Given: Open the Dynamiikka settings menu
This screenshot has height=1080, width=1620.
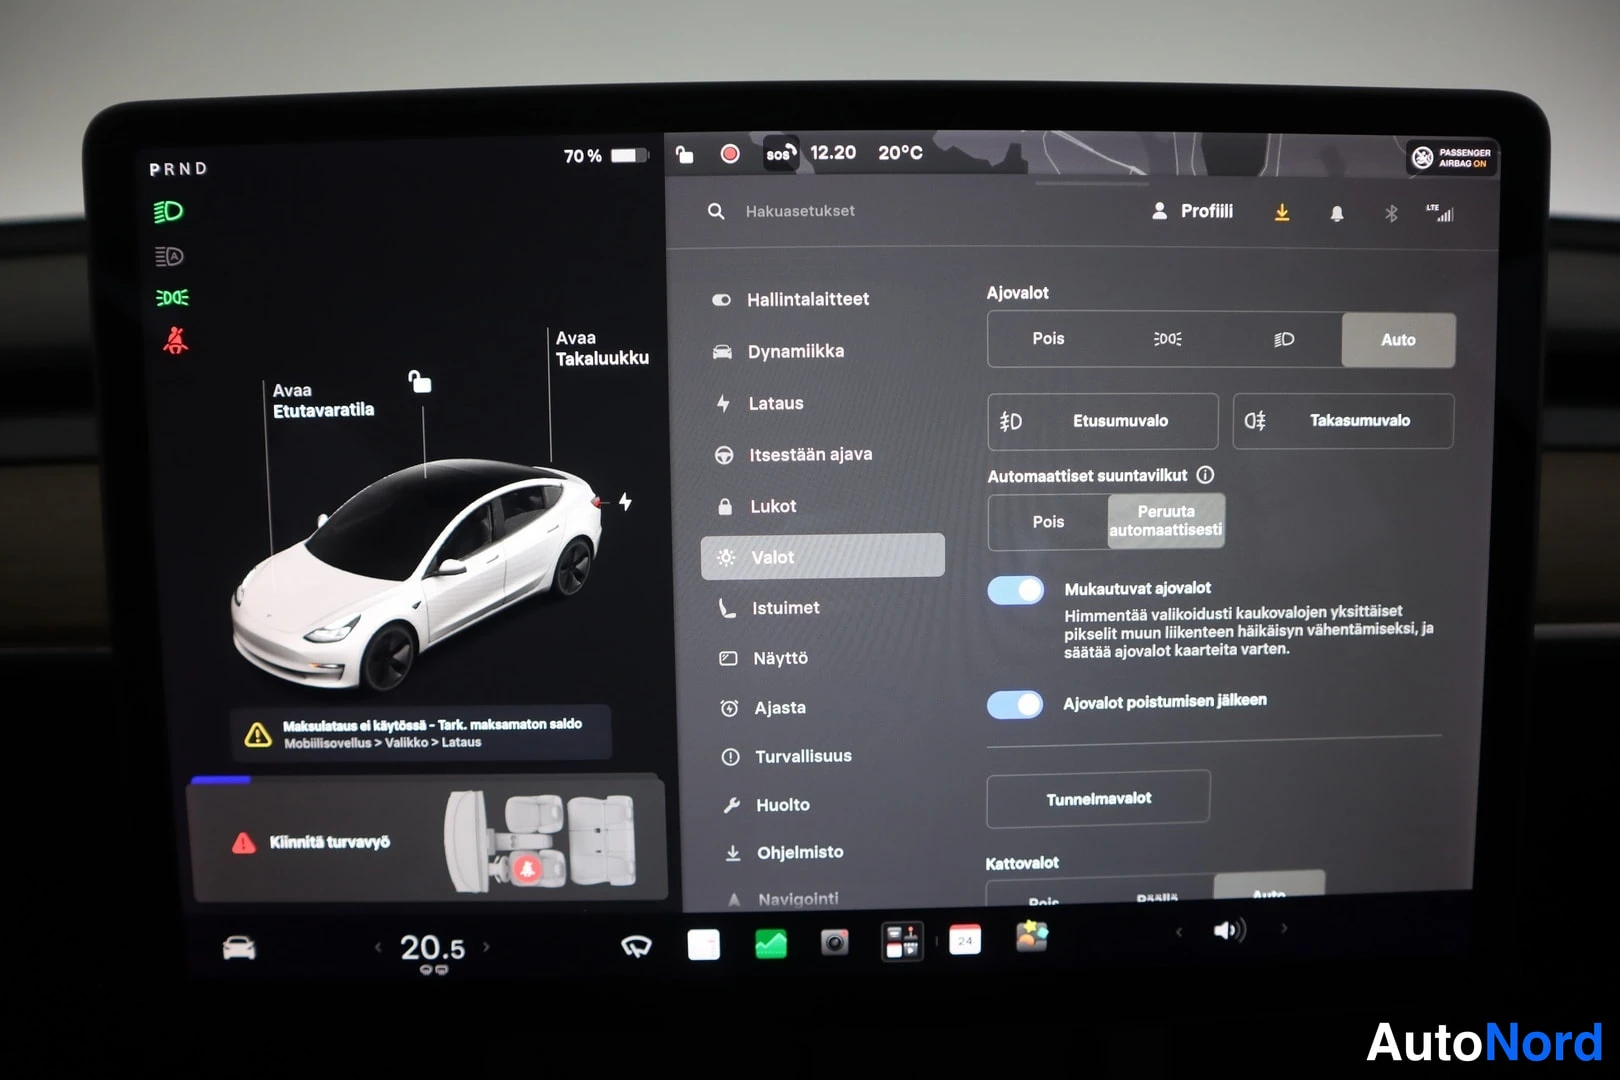Looking at the screenshot, I should tap(778, 351).
